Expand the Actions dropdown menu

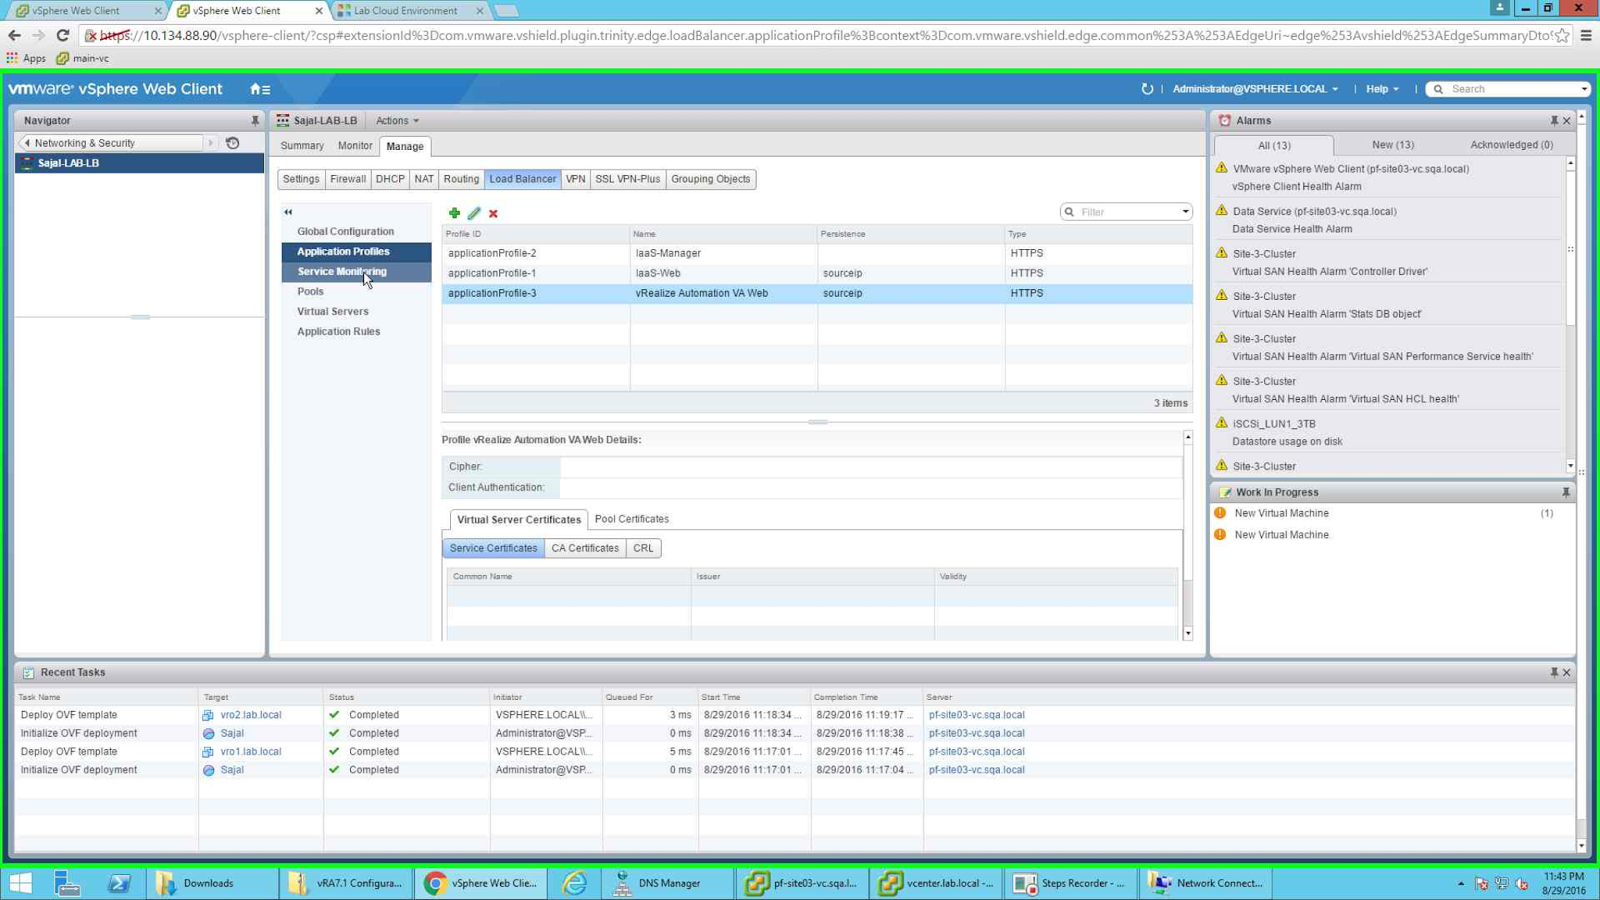(x=397, y=120)
